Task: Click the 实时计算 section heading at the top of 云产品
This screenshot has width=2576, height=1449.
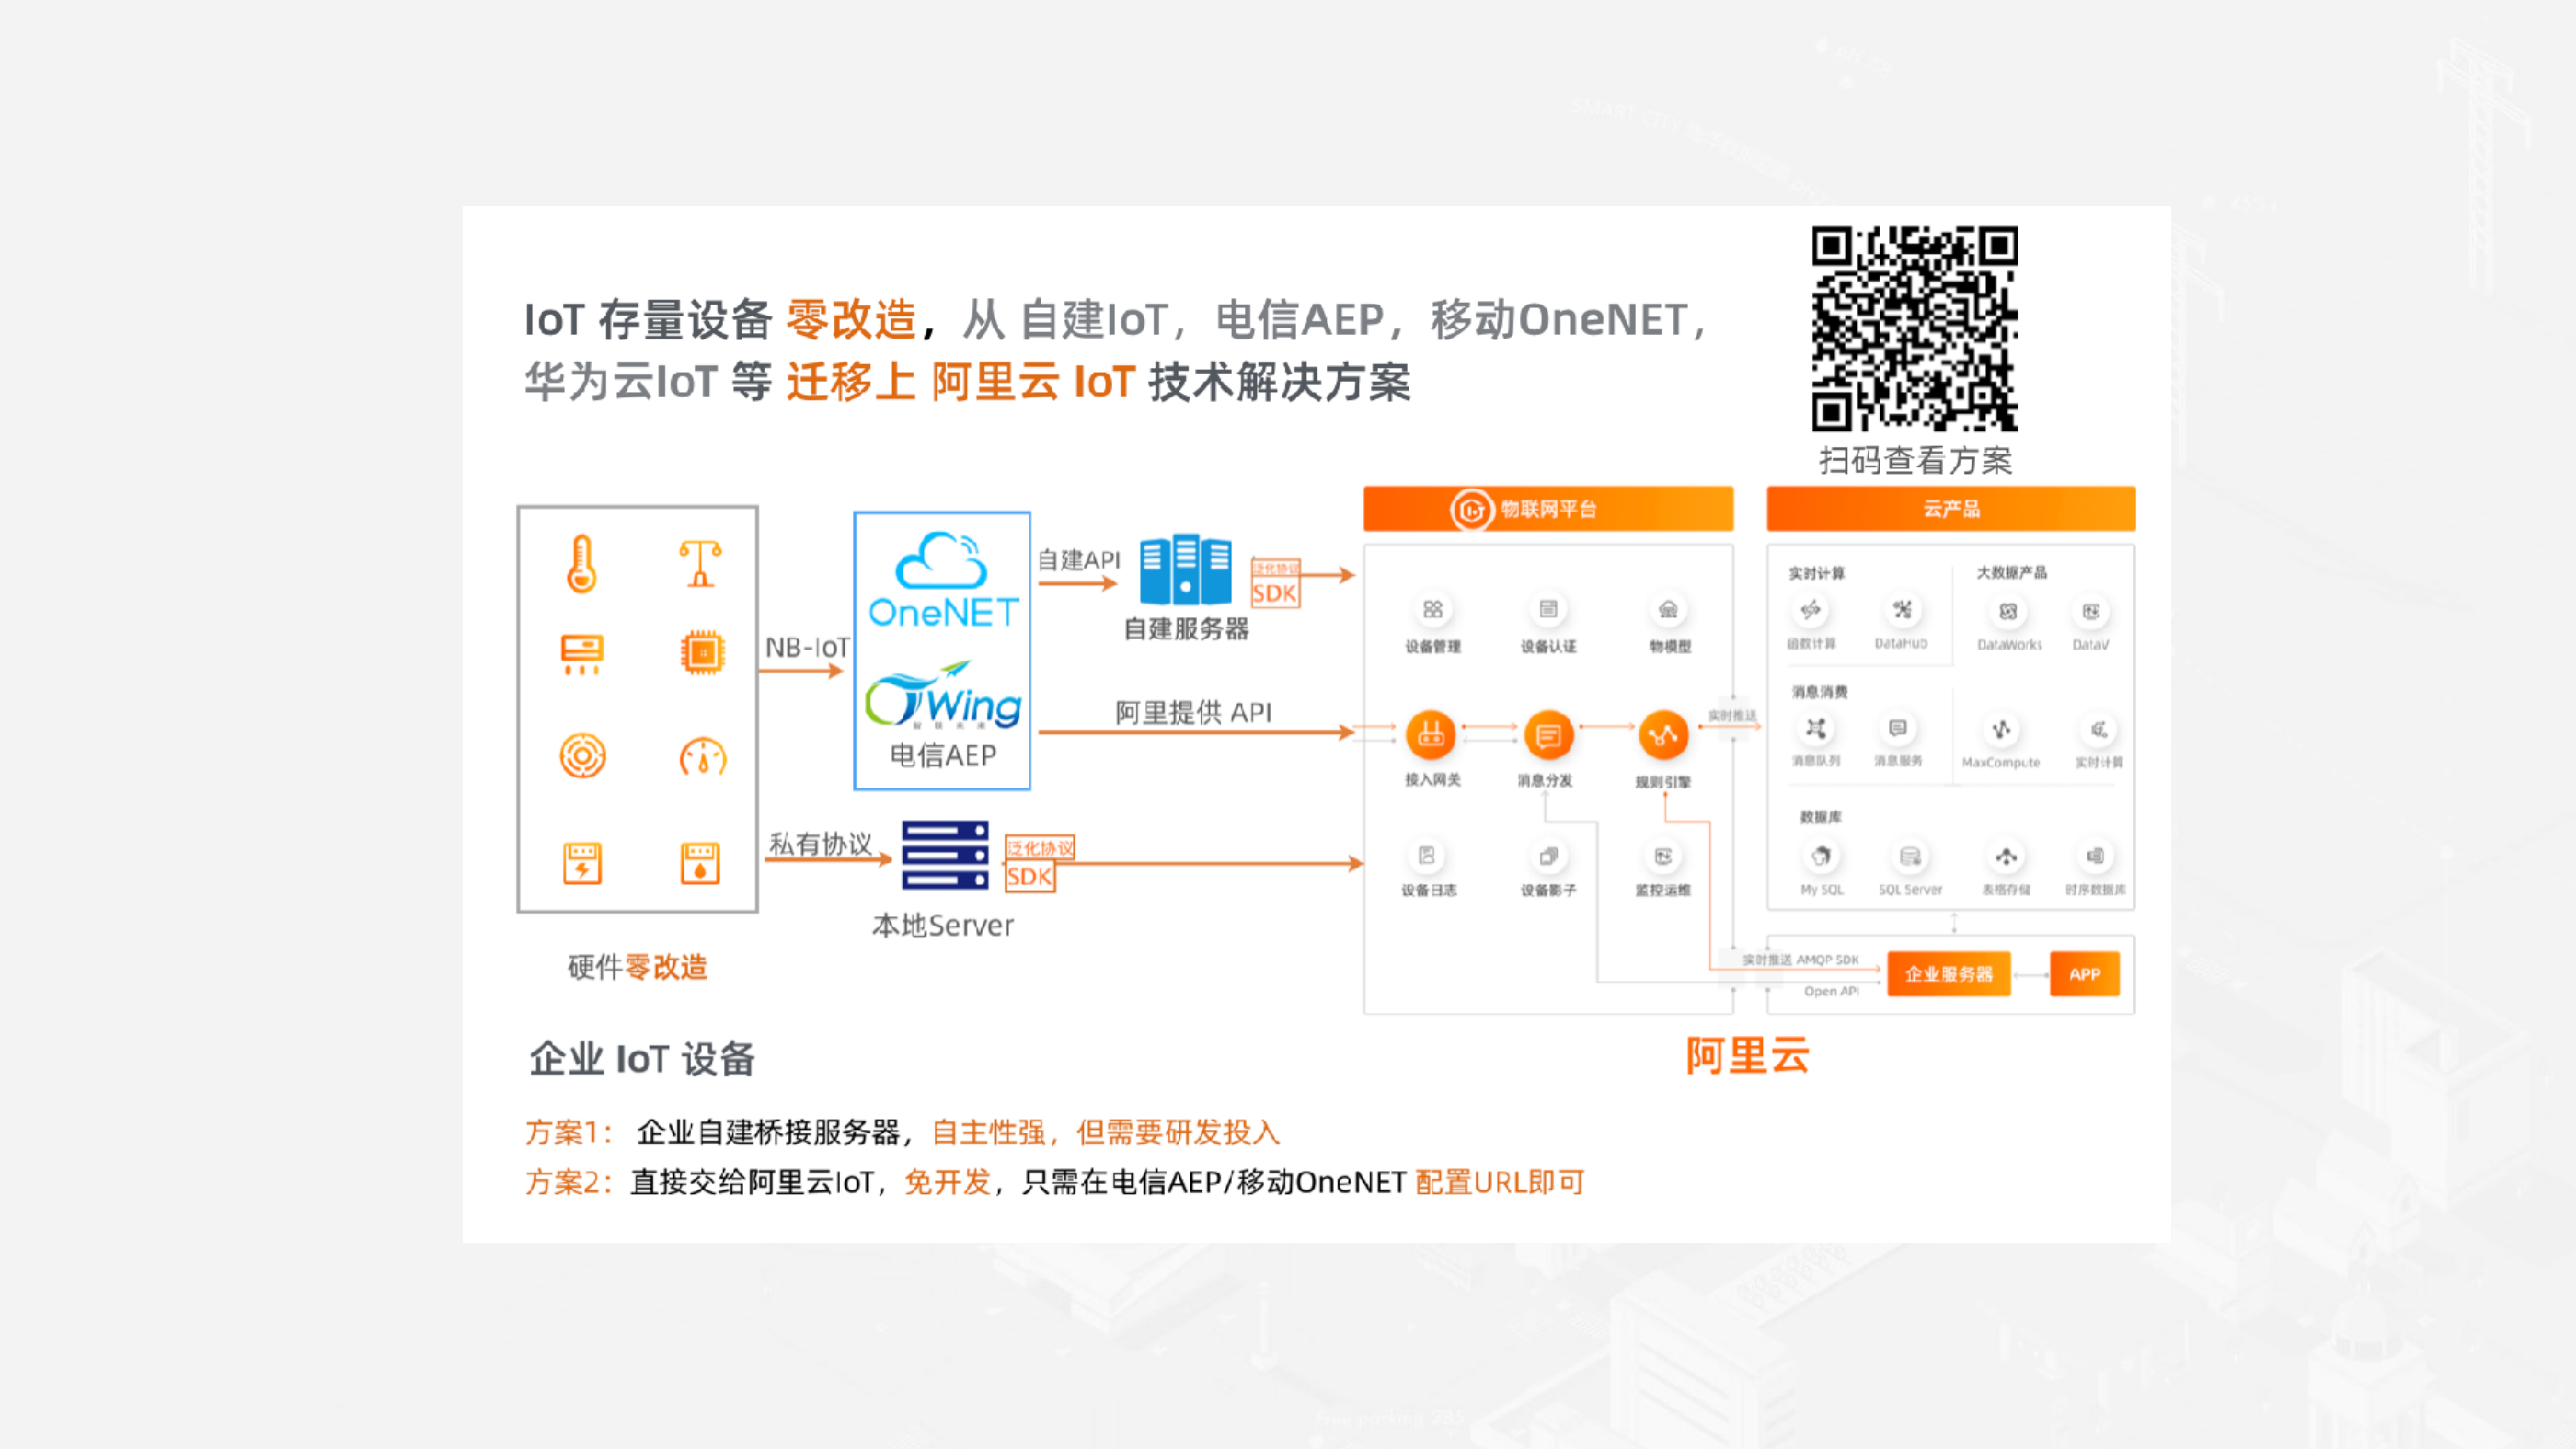Action: (1816, 573)
